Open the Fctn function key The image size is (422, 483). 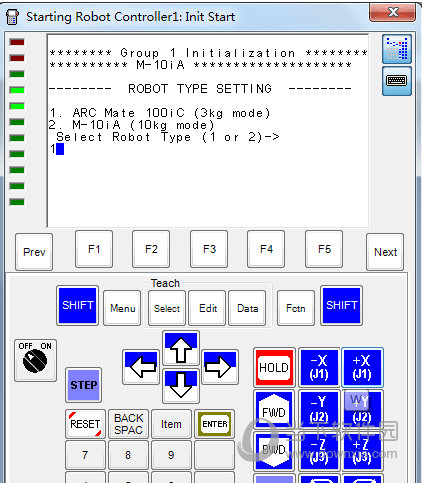tap(296, 308)
